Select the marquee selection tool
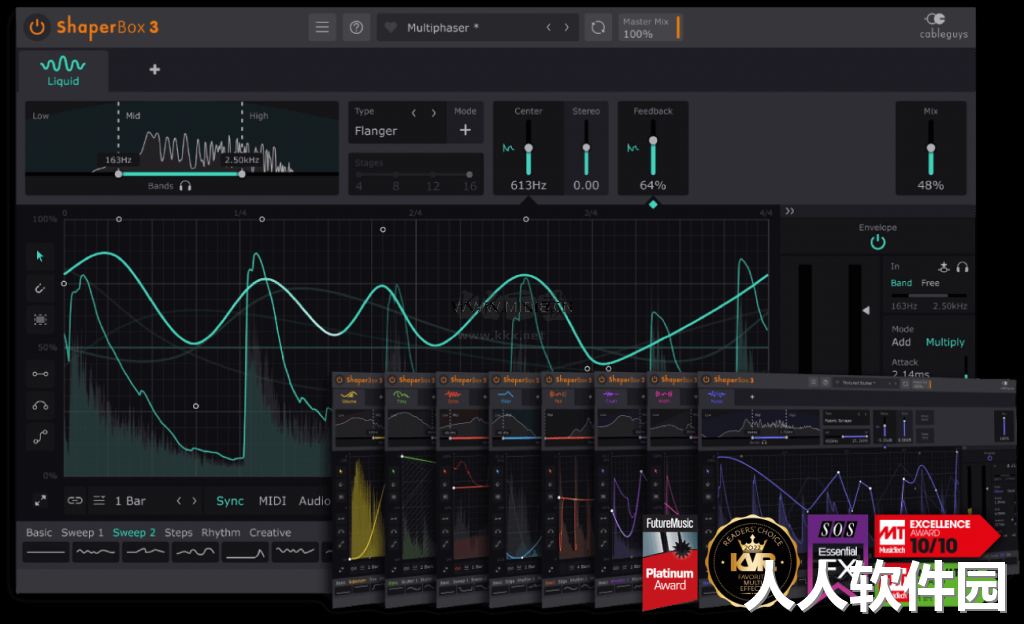The height and width of the screenshot is (624, 1024). [x=40, y=319]
